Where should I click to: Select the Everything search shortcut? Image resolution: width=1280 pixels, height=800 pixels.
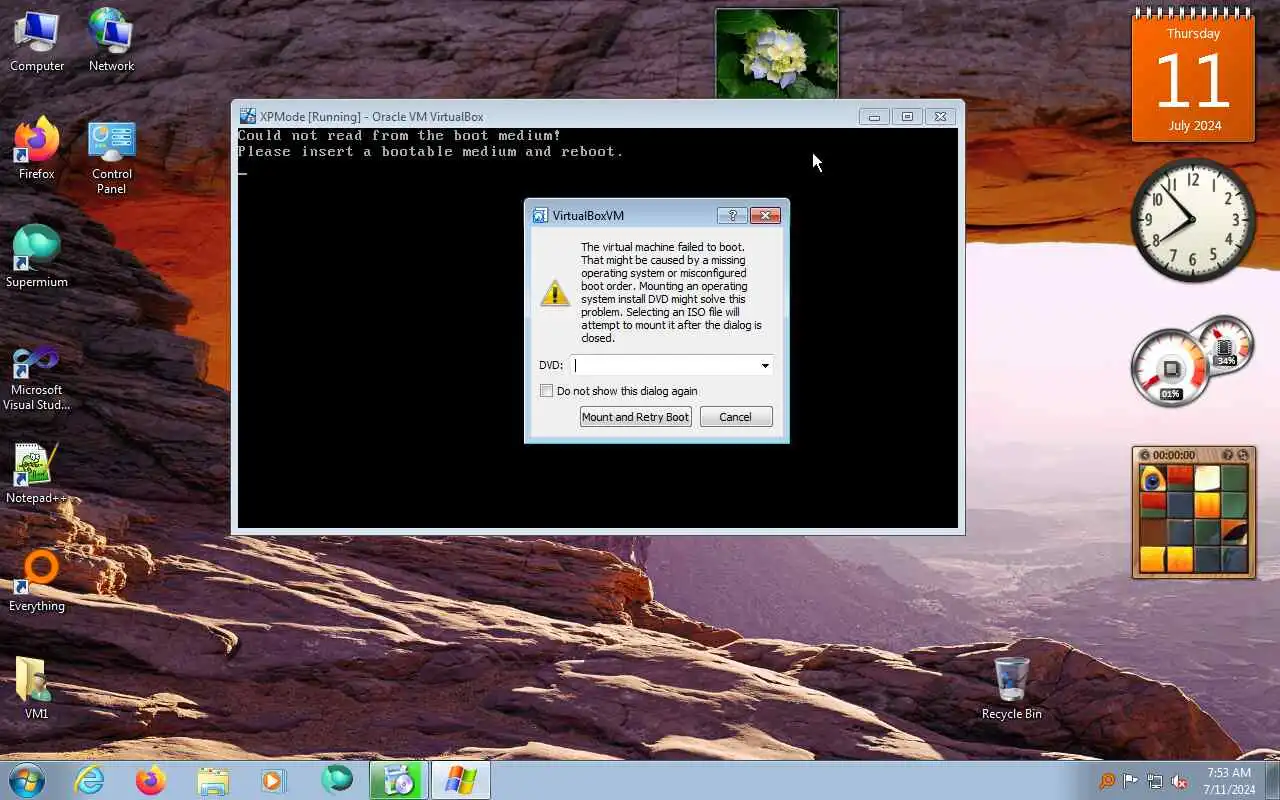(37, 580)
